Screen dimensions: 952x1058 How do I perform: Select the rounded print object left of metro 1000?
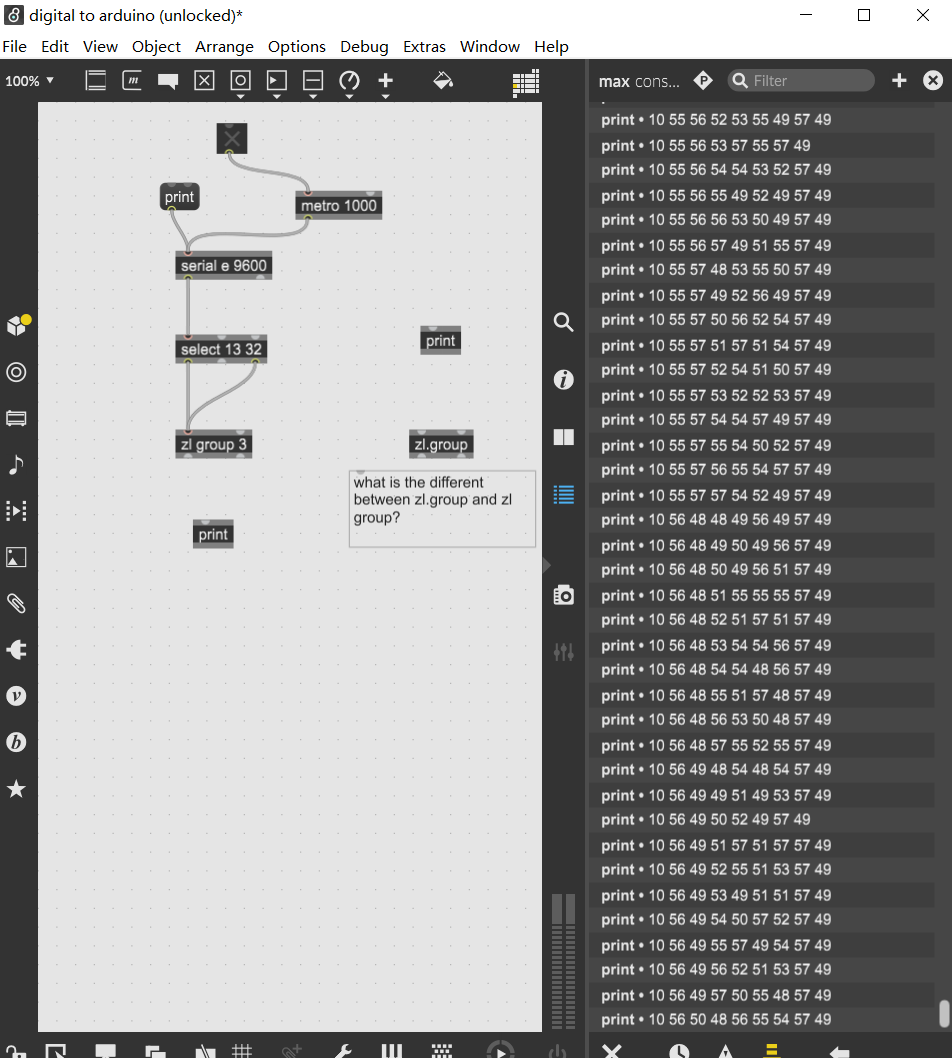(179, 197)
